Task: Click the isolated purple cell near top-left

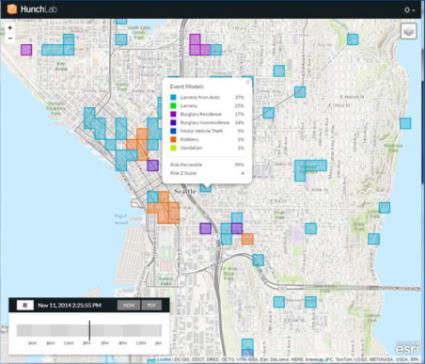Action: point(26,50)
